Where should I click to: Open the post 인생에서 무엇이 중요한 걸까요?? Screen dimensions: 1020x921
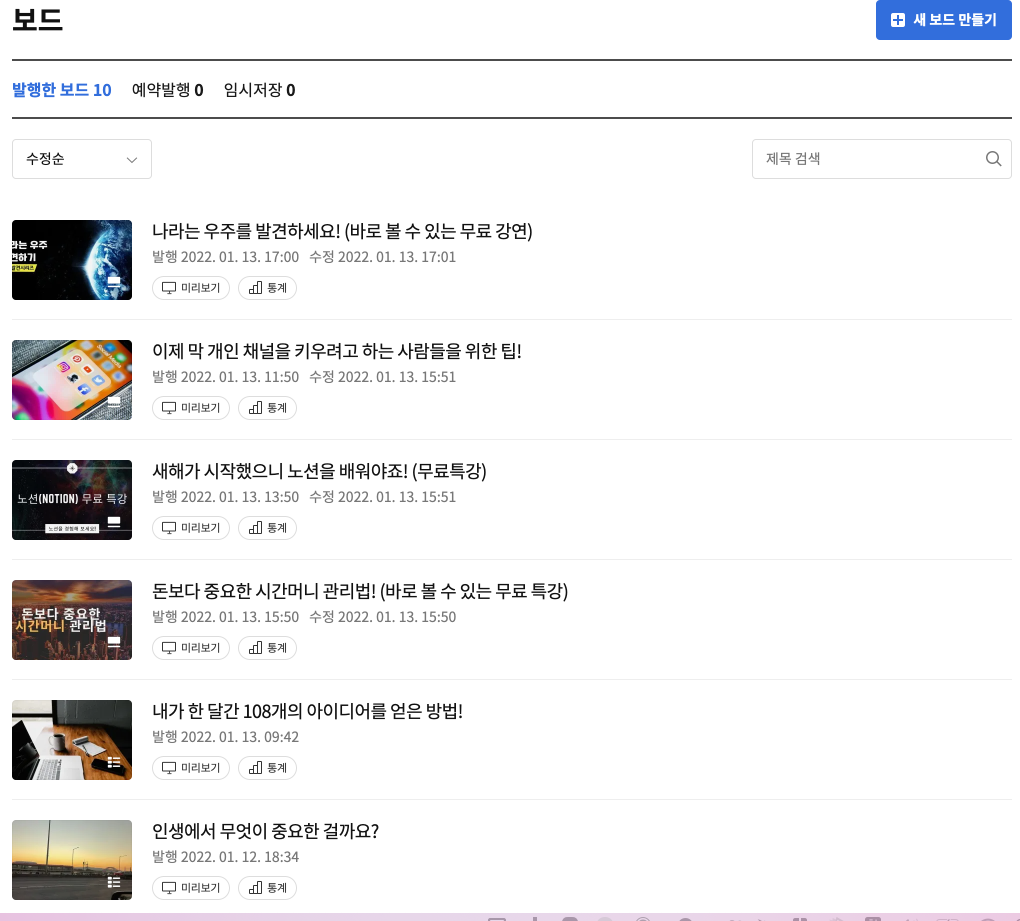point(265,831)
